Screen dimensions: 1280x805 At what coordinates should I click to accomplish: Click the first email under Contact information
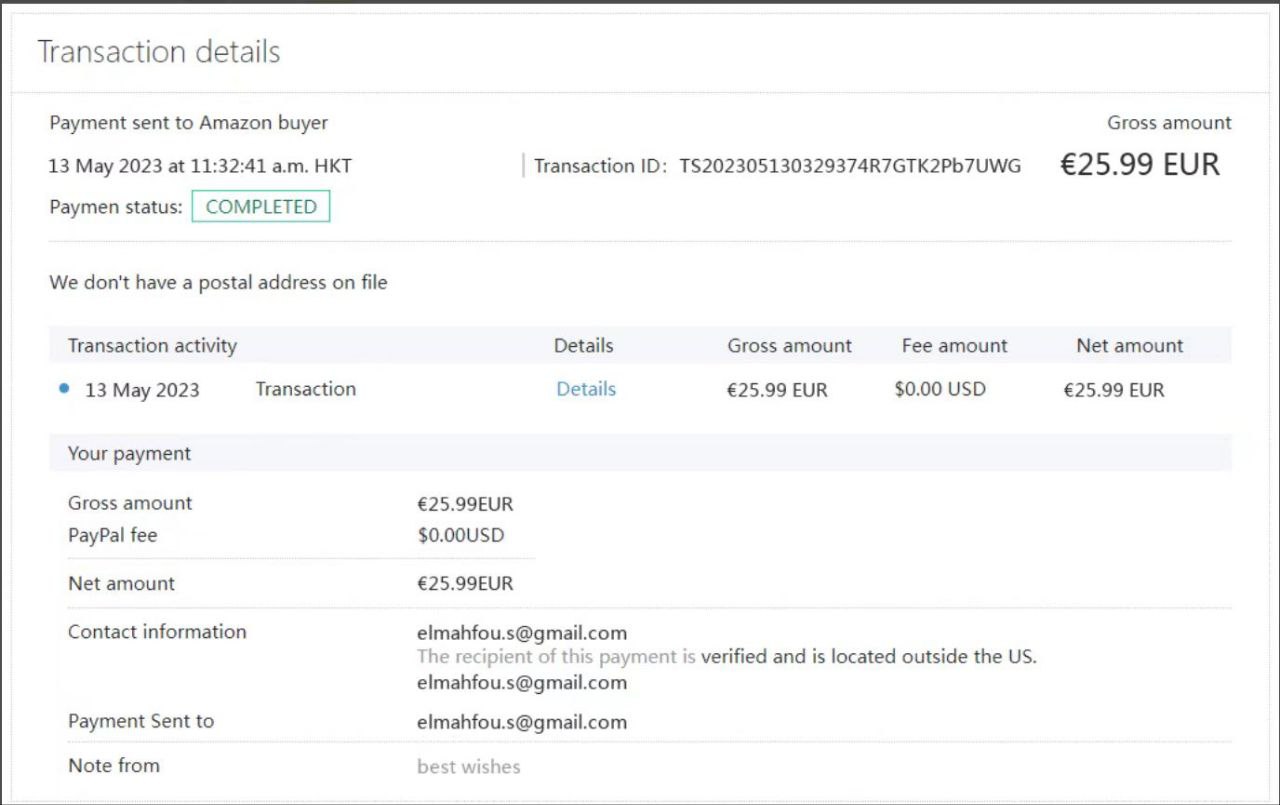[522, 632]
